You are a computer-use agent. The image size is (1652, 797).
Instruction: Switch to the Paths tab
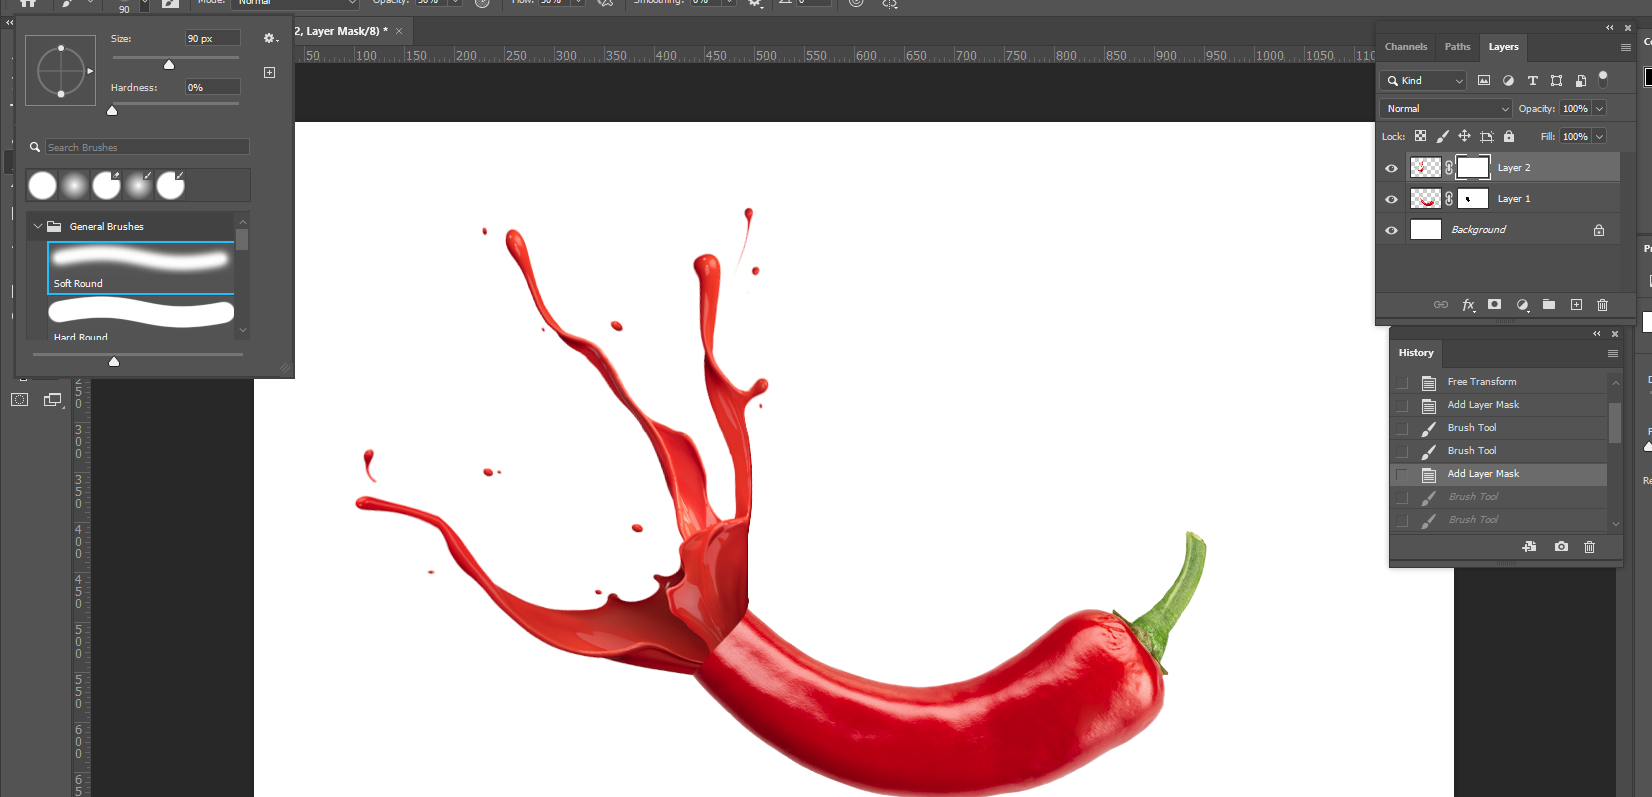click(1457, 47)
